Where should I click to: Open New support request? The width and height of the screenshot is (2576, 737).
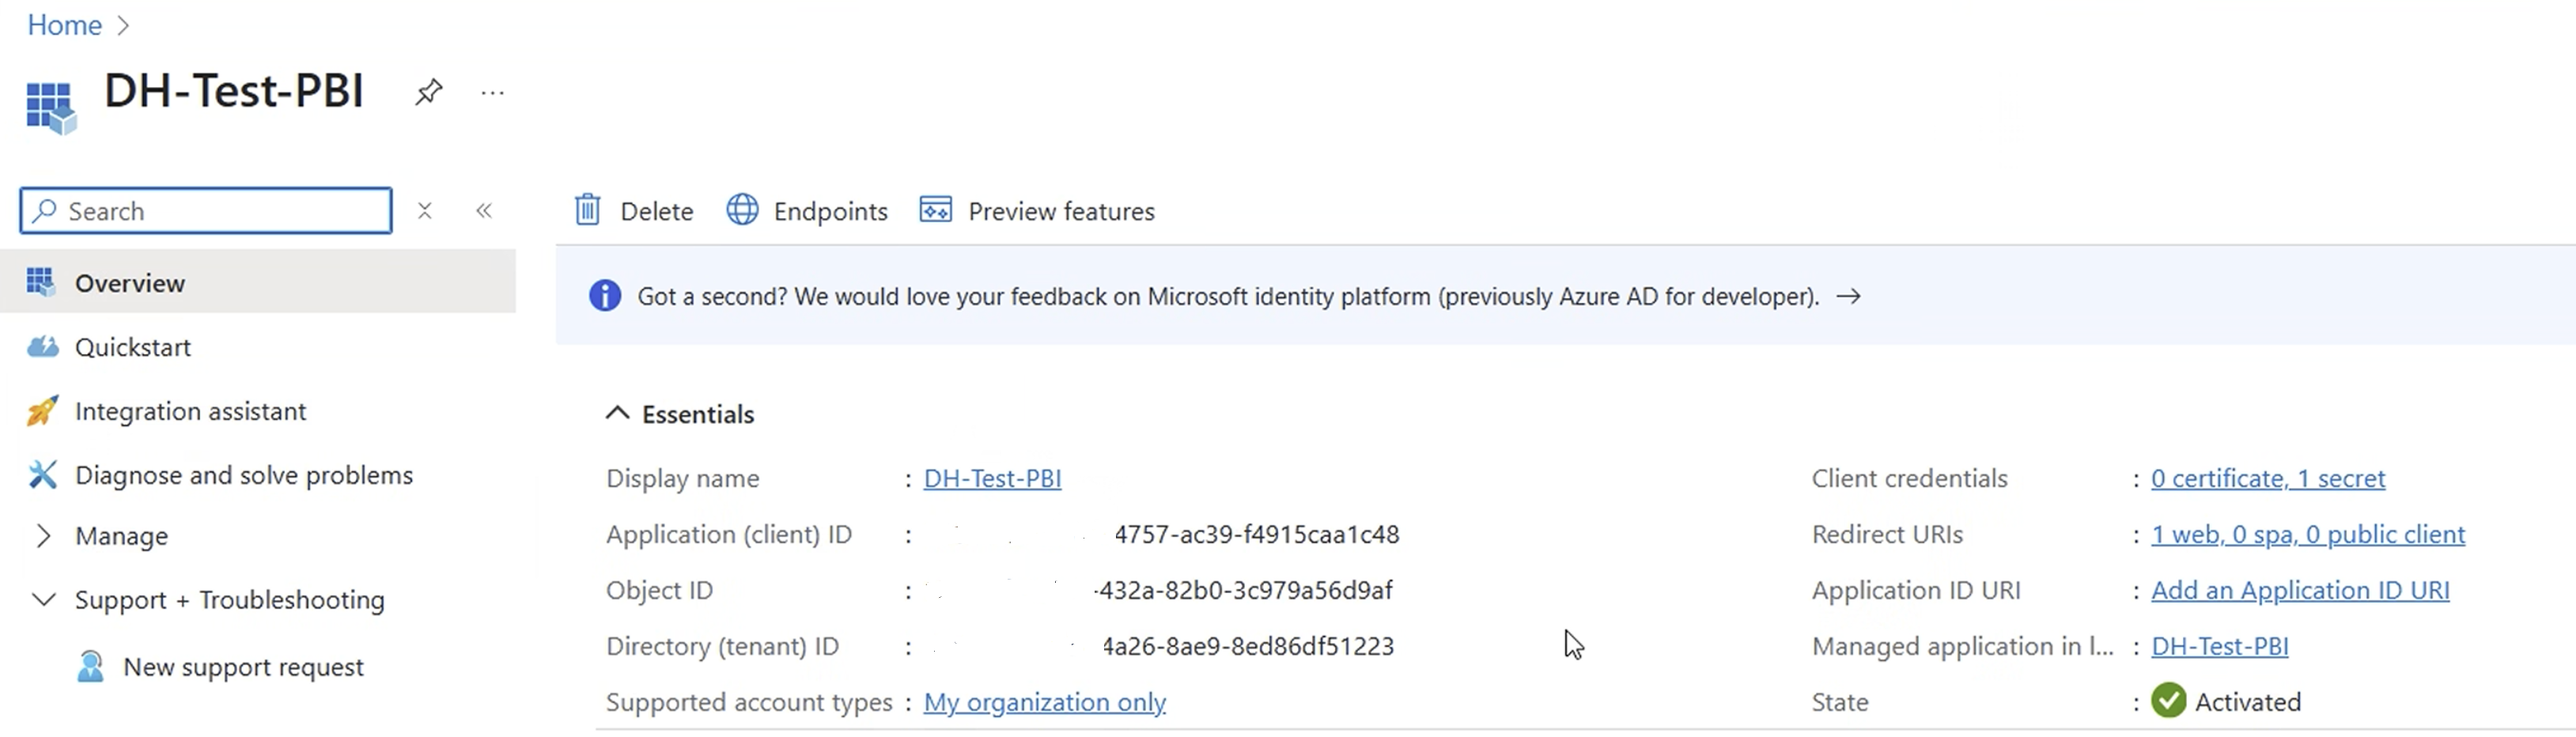pyautogui.click(x=243, y=667)
